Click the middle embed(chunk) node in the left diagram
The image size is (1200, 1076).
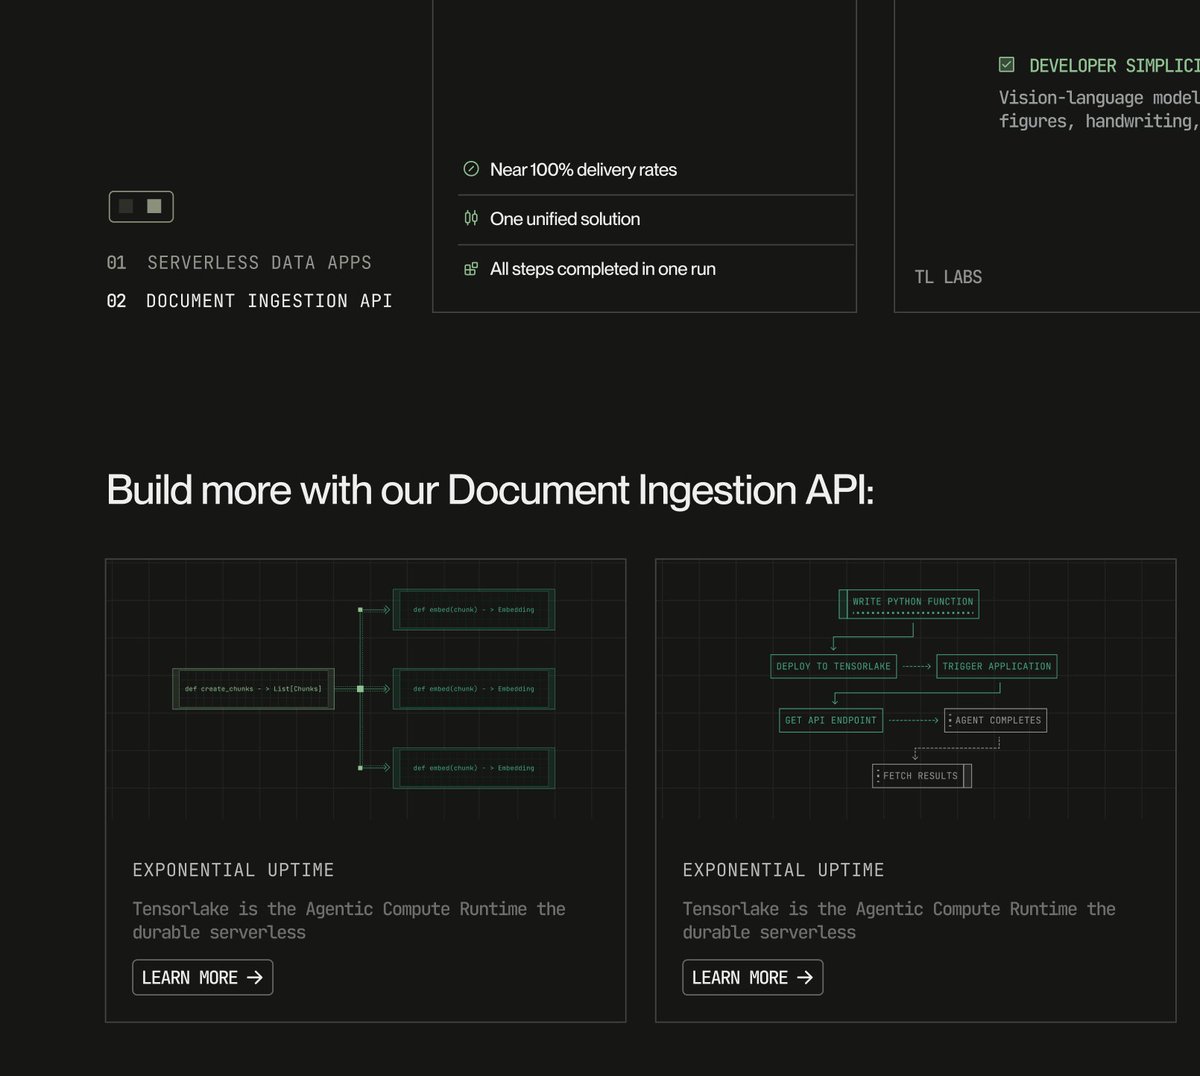tap(474, 689)
